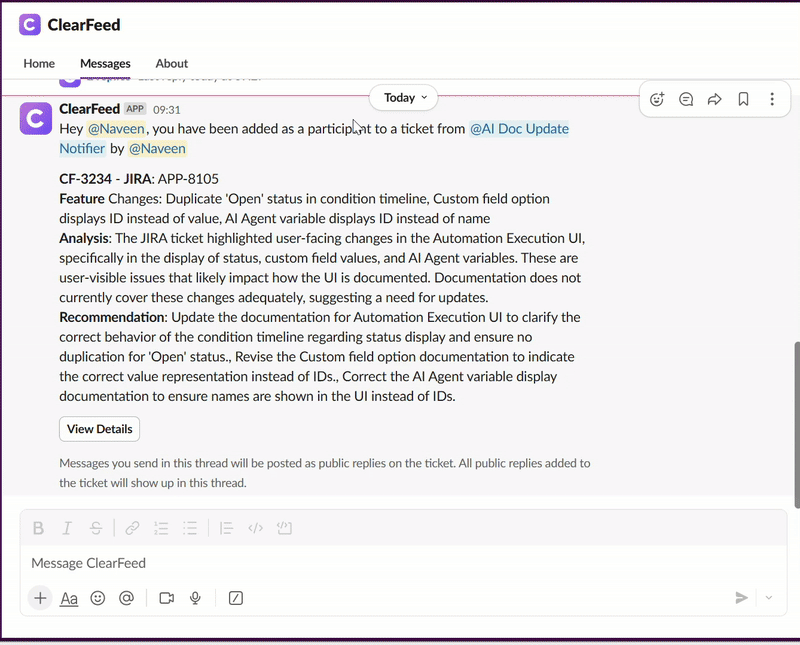The image size is (800, 645).
Task: Switch to the About tab
Action: tap(172, 63)
